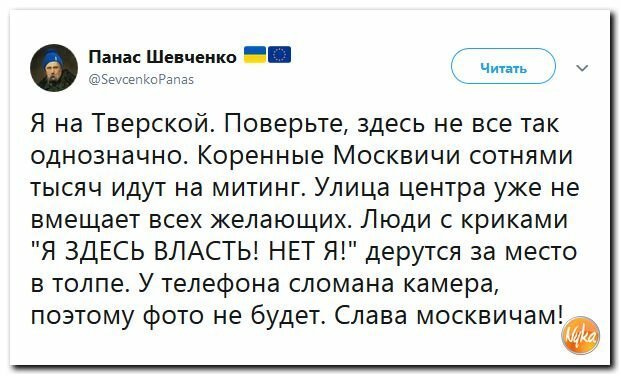Open the Панас Шевченко display name
This screenshot has width=621, height=376.
pyautogui.click(x=162, y=57)
